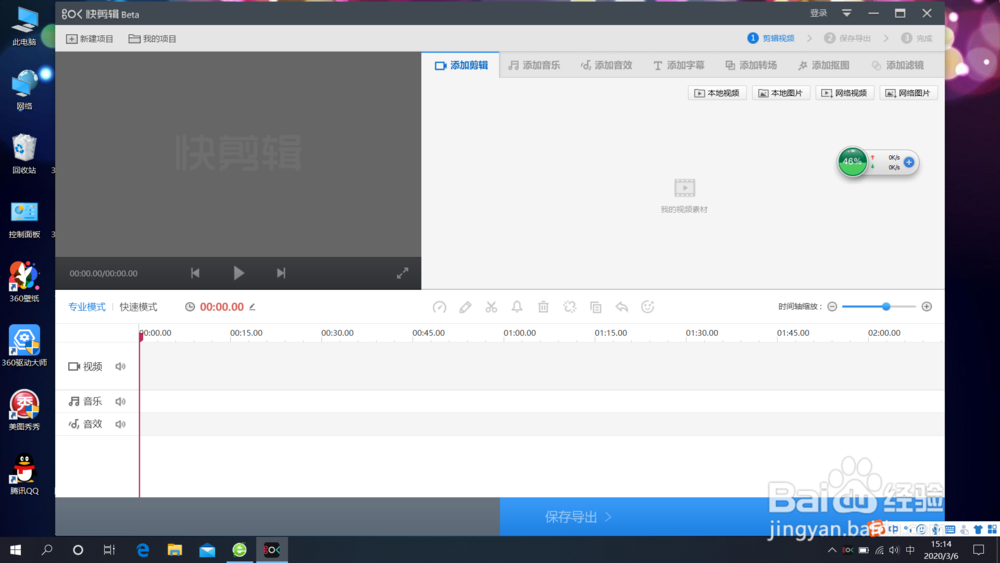1000x563 pixels.
Task: Open File Explorer from taskbar
Action: click(x=175, y=550)
